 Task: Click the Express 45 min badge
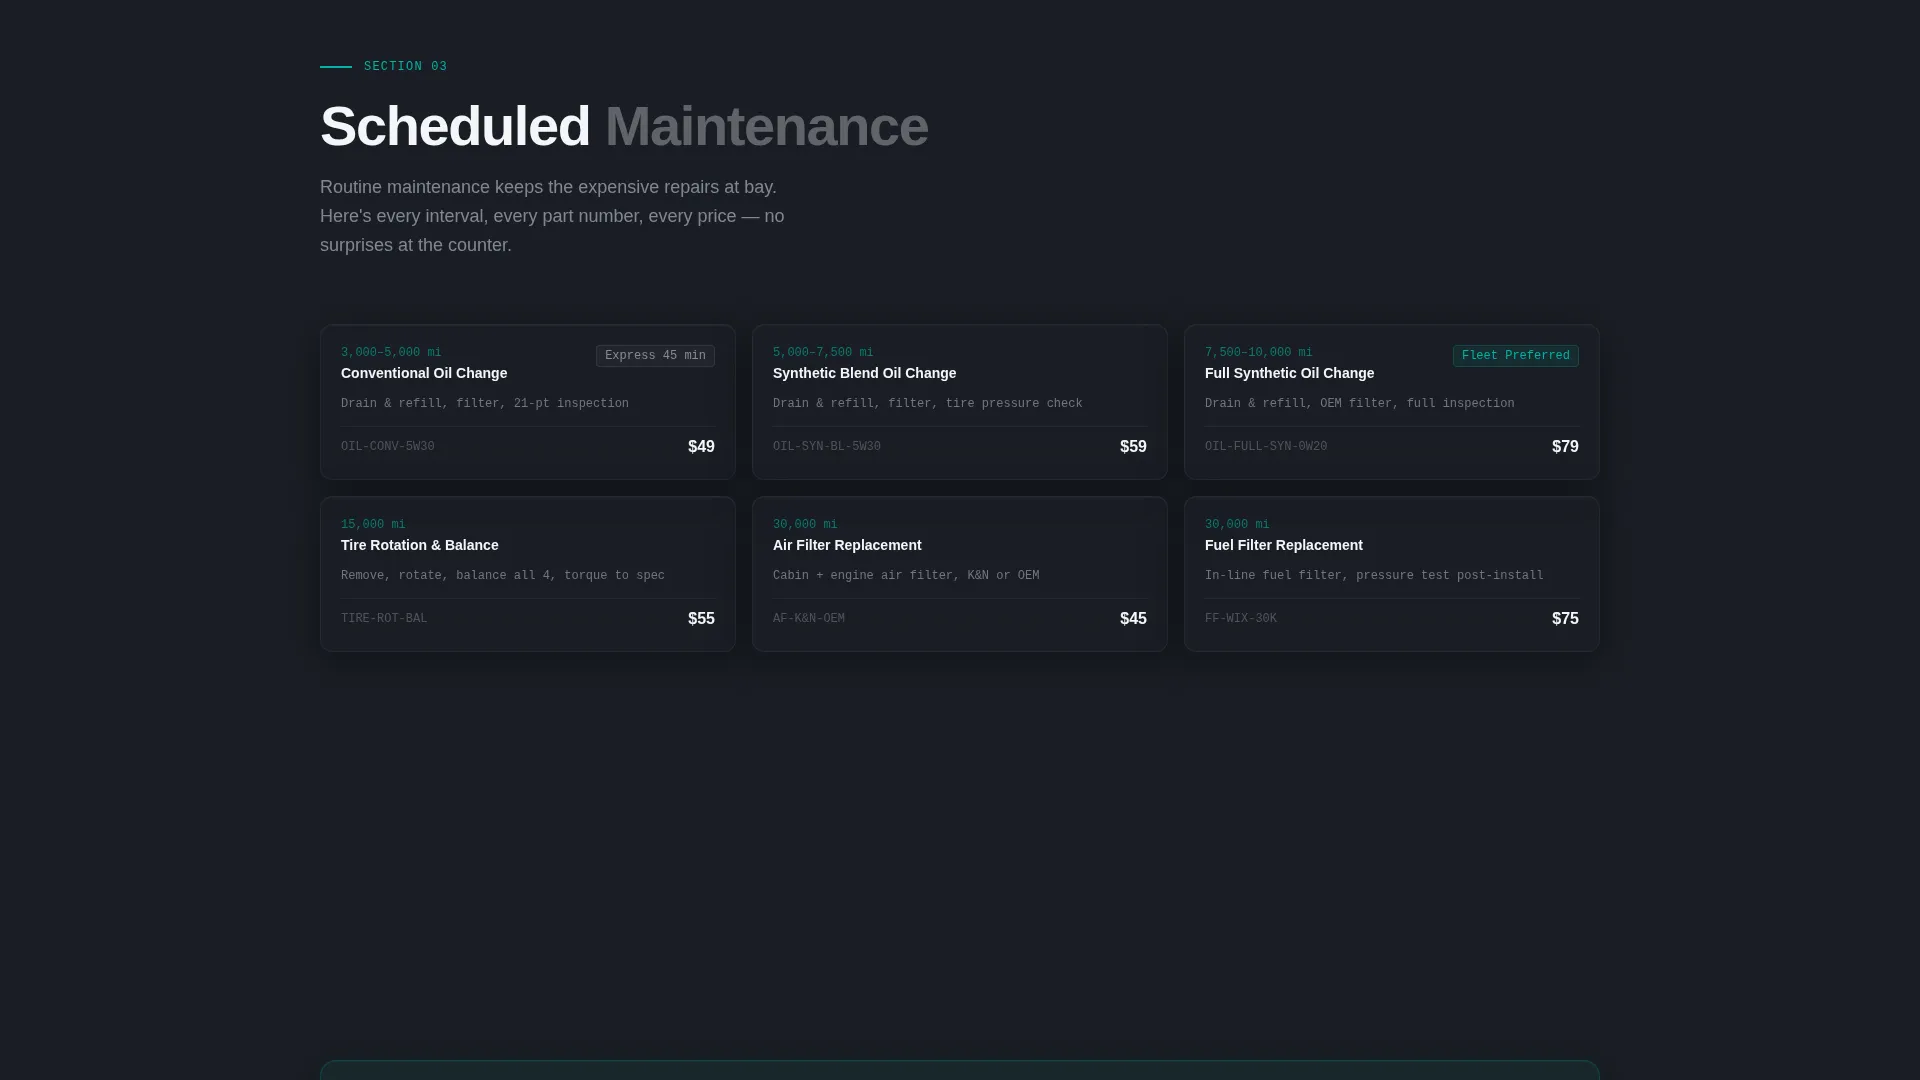point(655,356)
